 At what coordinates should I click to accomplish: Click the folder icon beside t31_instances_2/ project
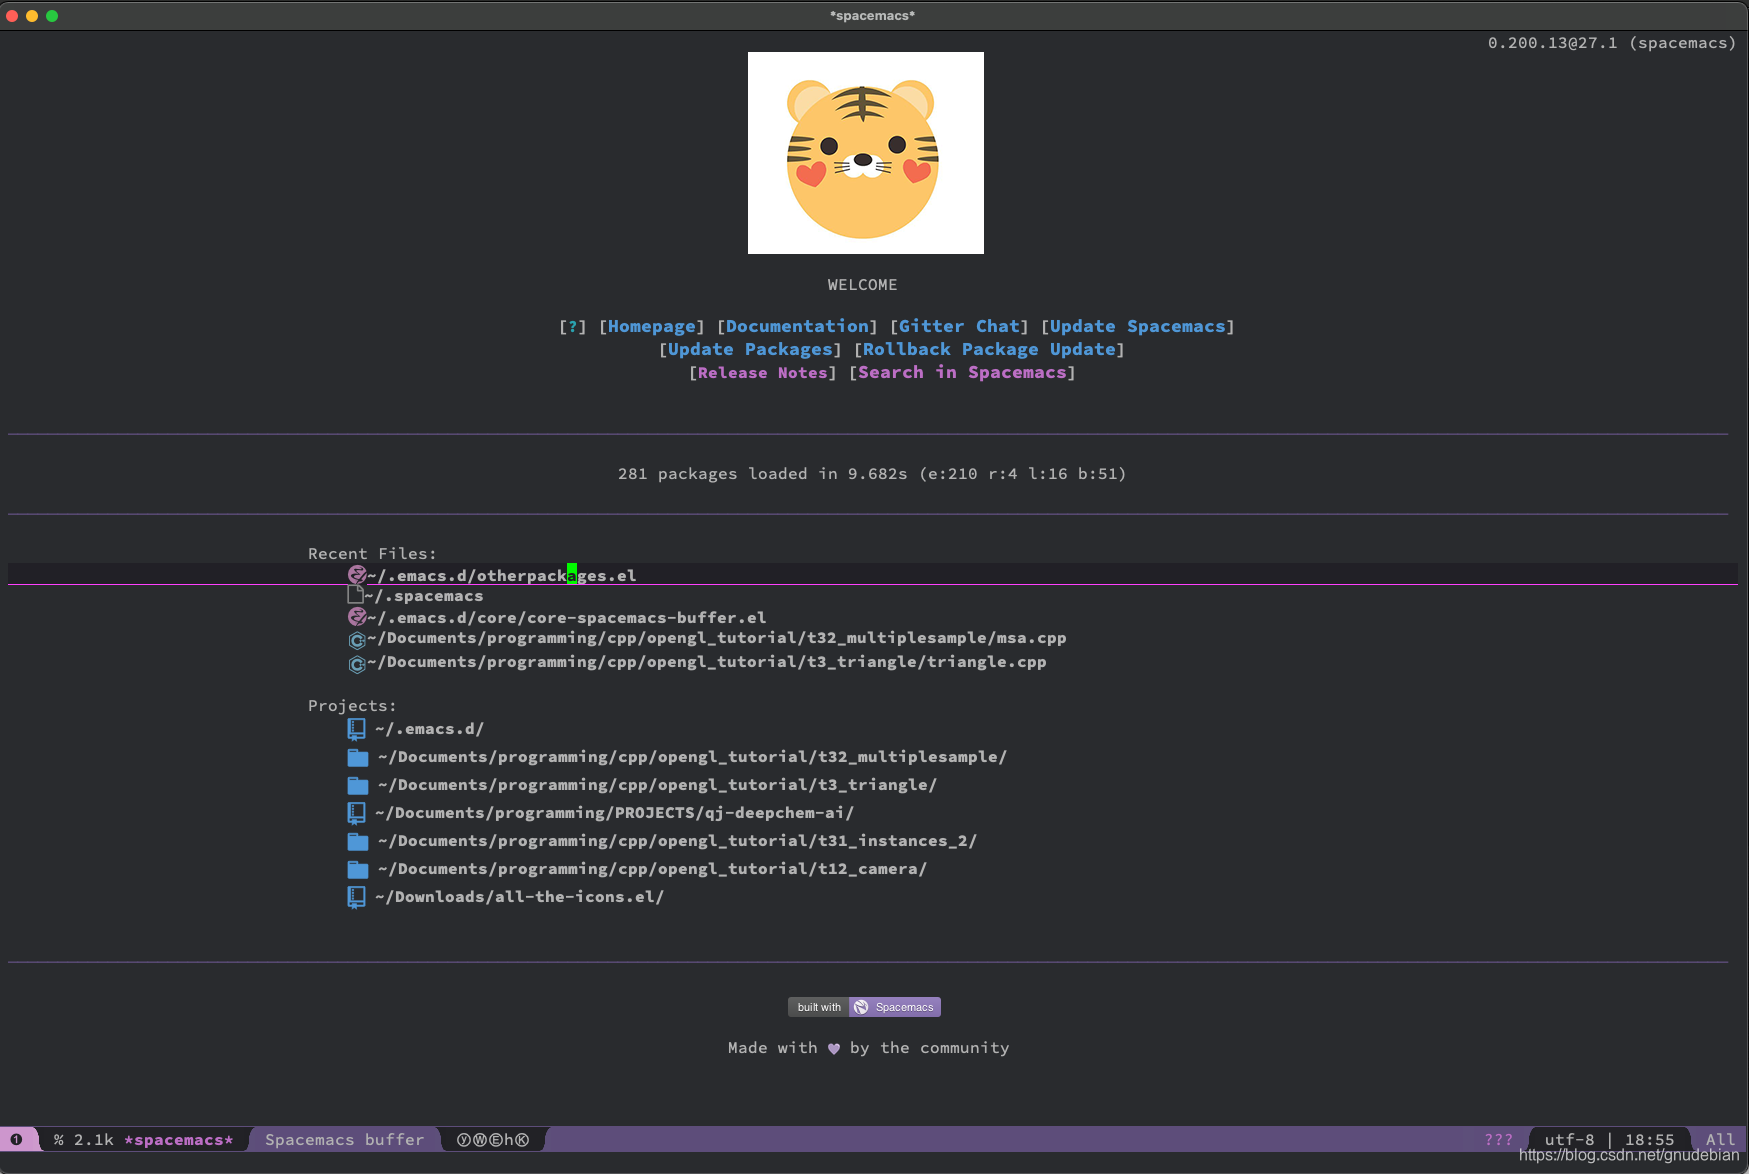358,842
